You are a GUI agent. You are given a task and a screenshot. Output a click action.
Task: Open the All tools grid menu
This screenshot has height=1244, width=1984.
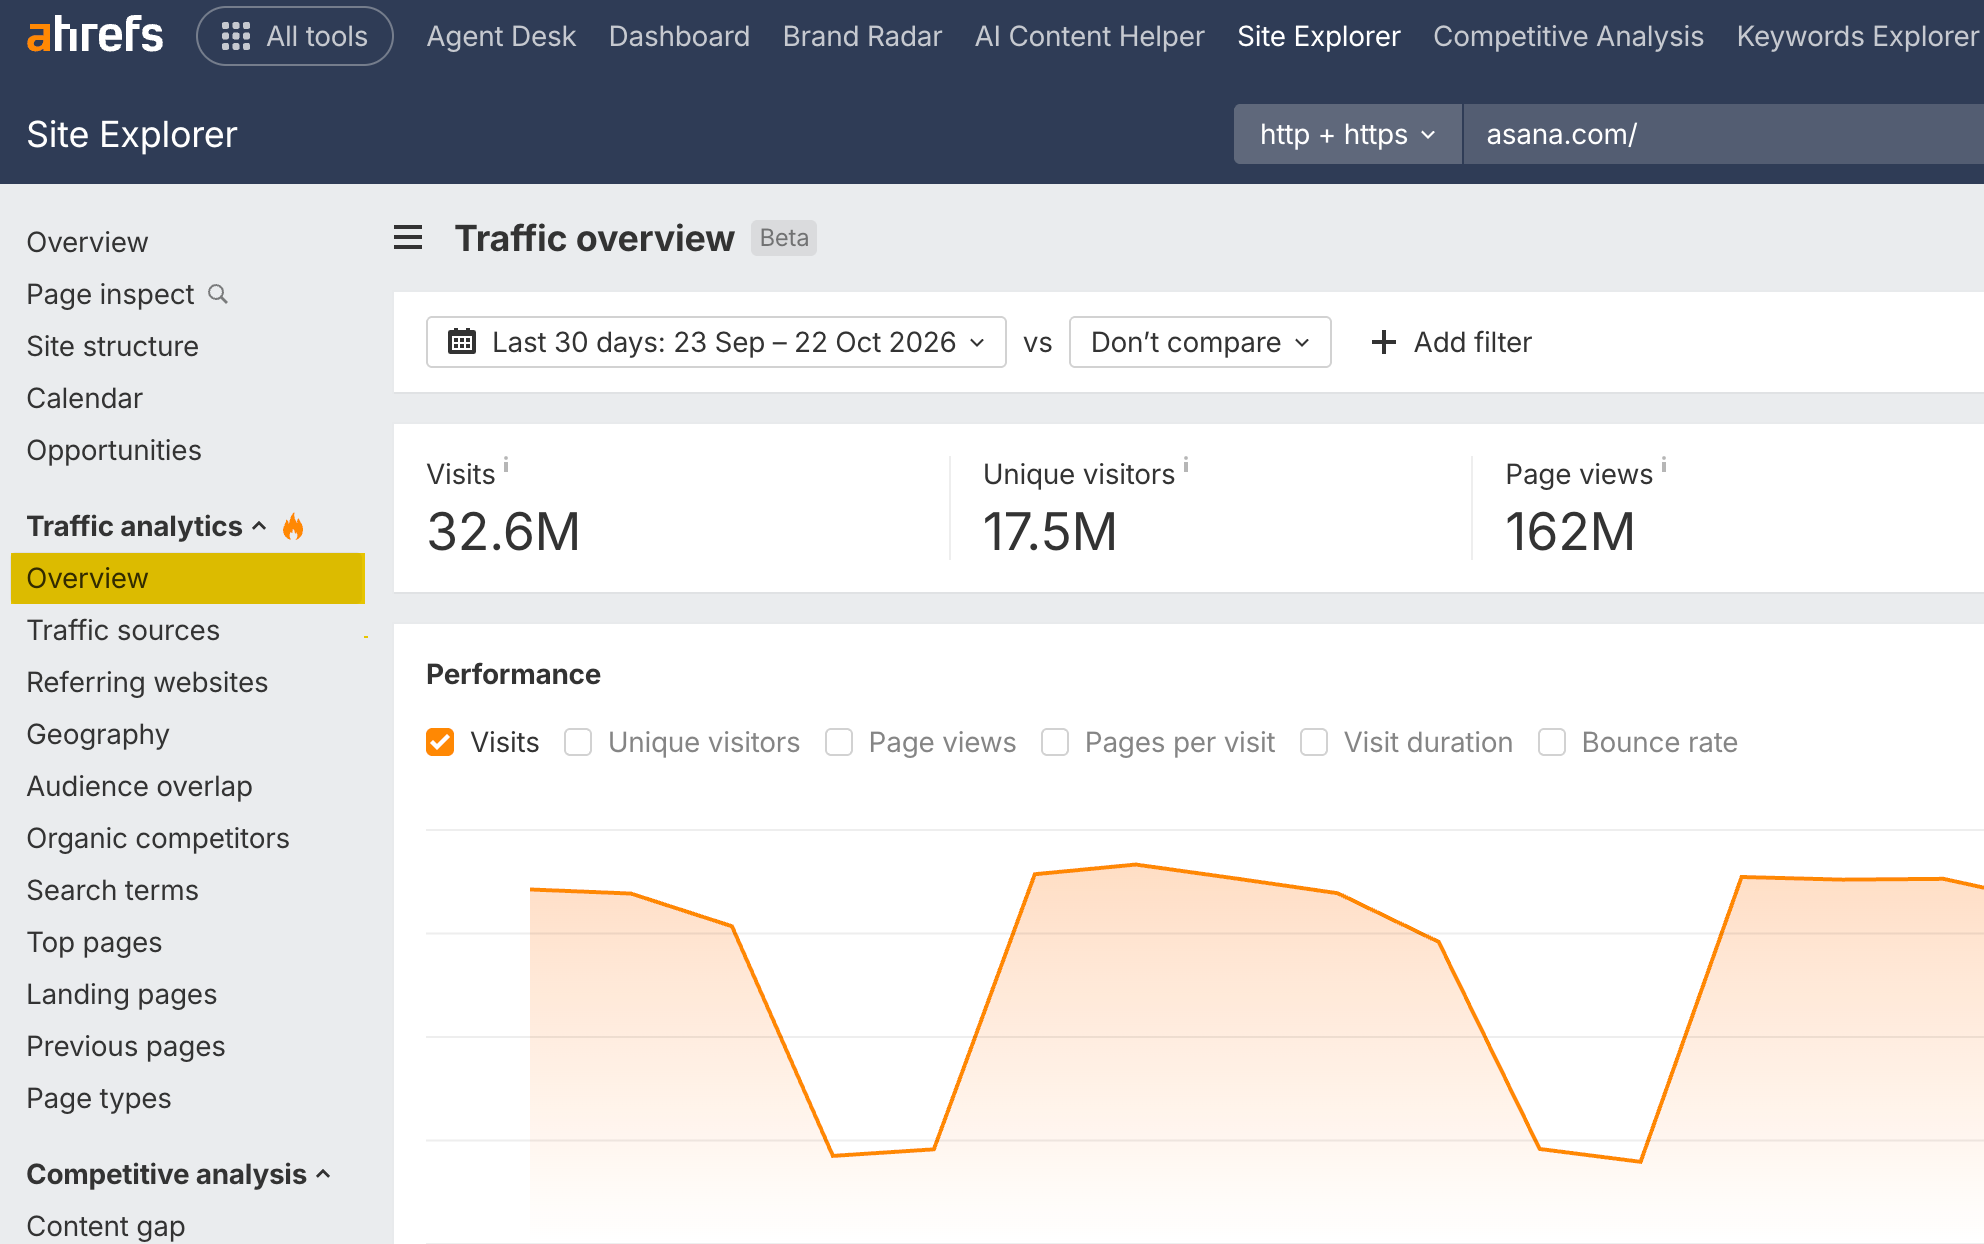(x=295, y=36)
